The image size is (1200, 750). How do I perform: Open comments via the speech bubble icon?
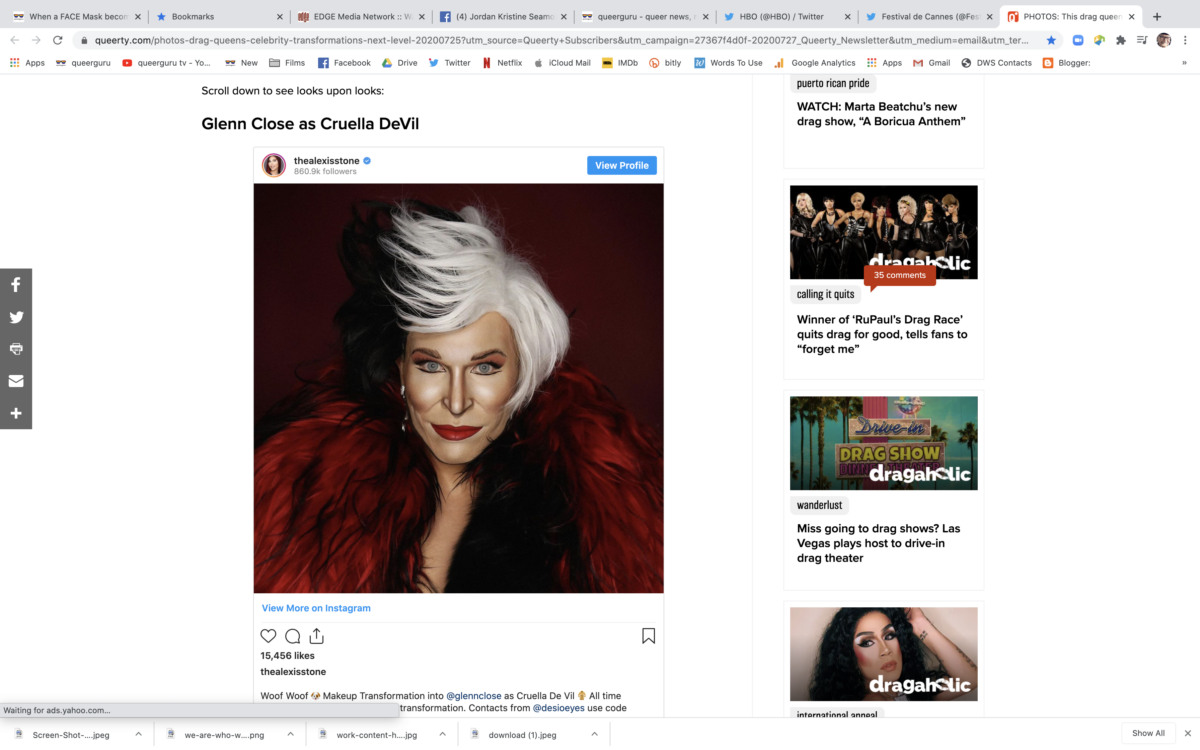(x=292, y=636)
